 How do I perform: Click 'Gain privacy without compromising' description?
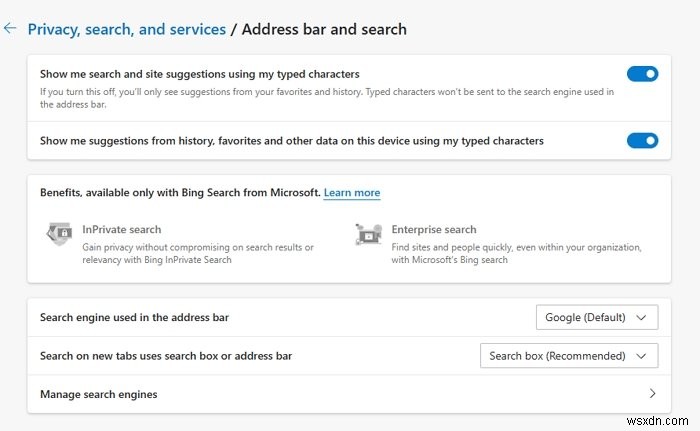[198, 253]
